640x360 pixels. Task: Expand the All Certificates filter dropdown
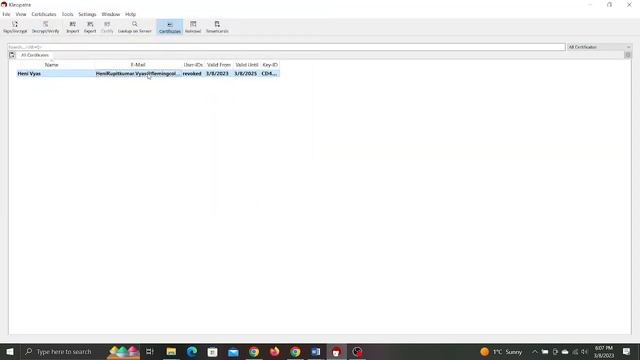[x=599, y=47]
